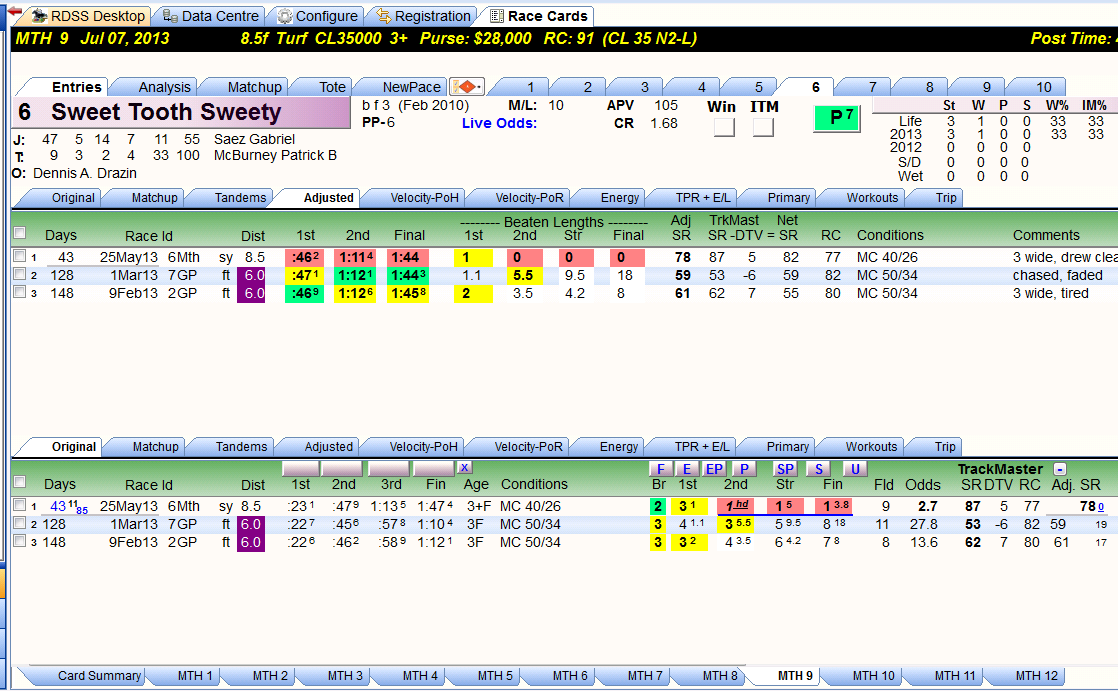Click blank button above the 1st column
This screenshot has height=691, width=1118.
pos(301,468)
